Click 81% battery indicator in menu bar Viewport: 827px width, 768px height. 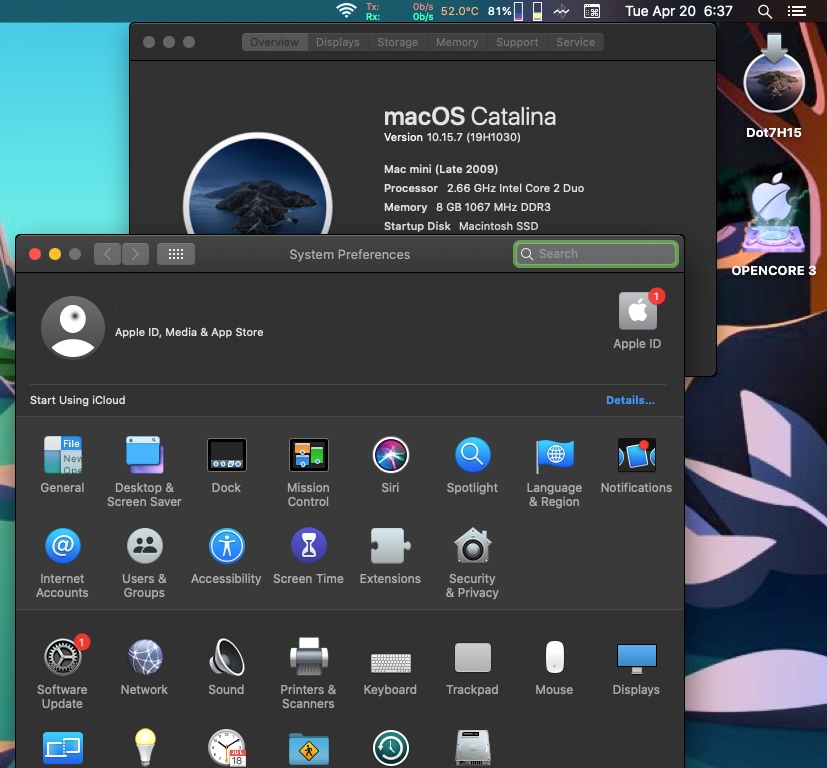click(505, 11)
